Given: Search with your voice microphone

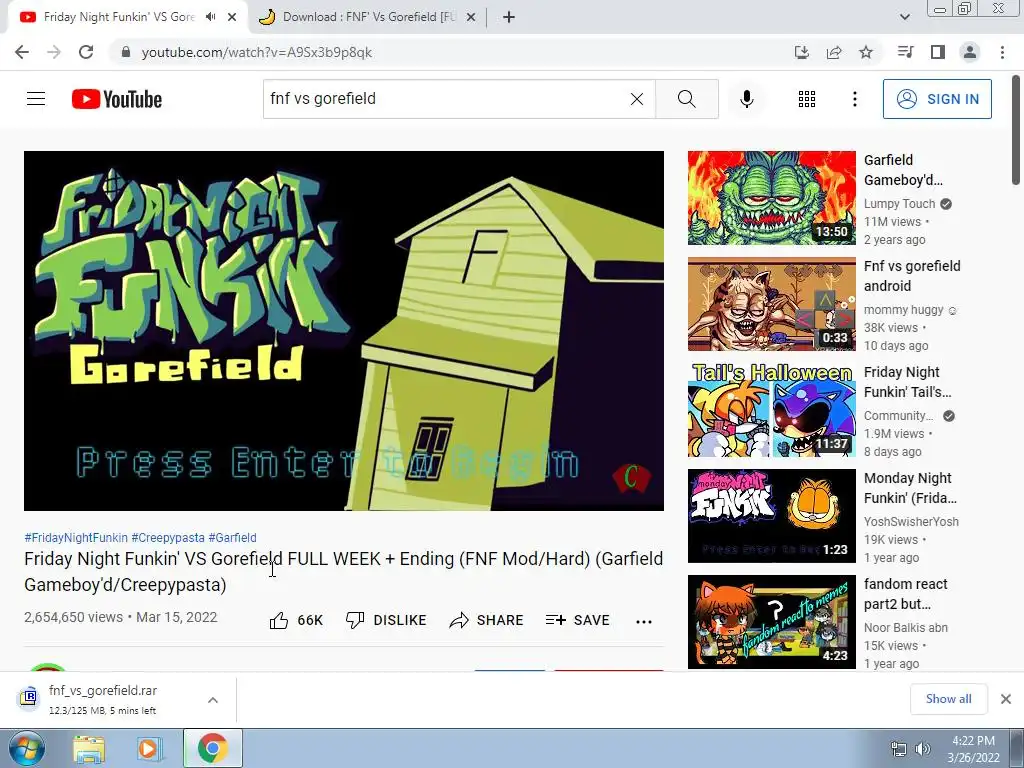Looking at the screenshot, I should click(x=746, y=99).
